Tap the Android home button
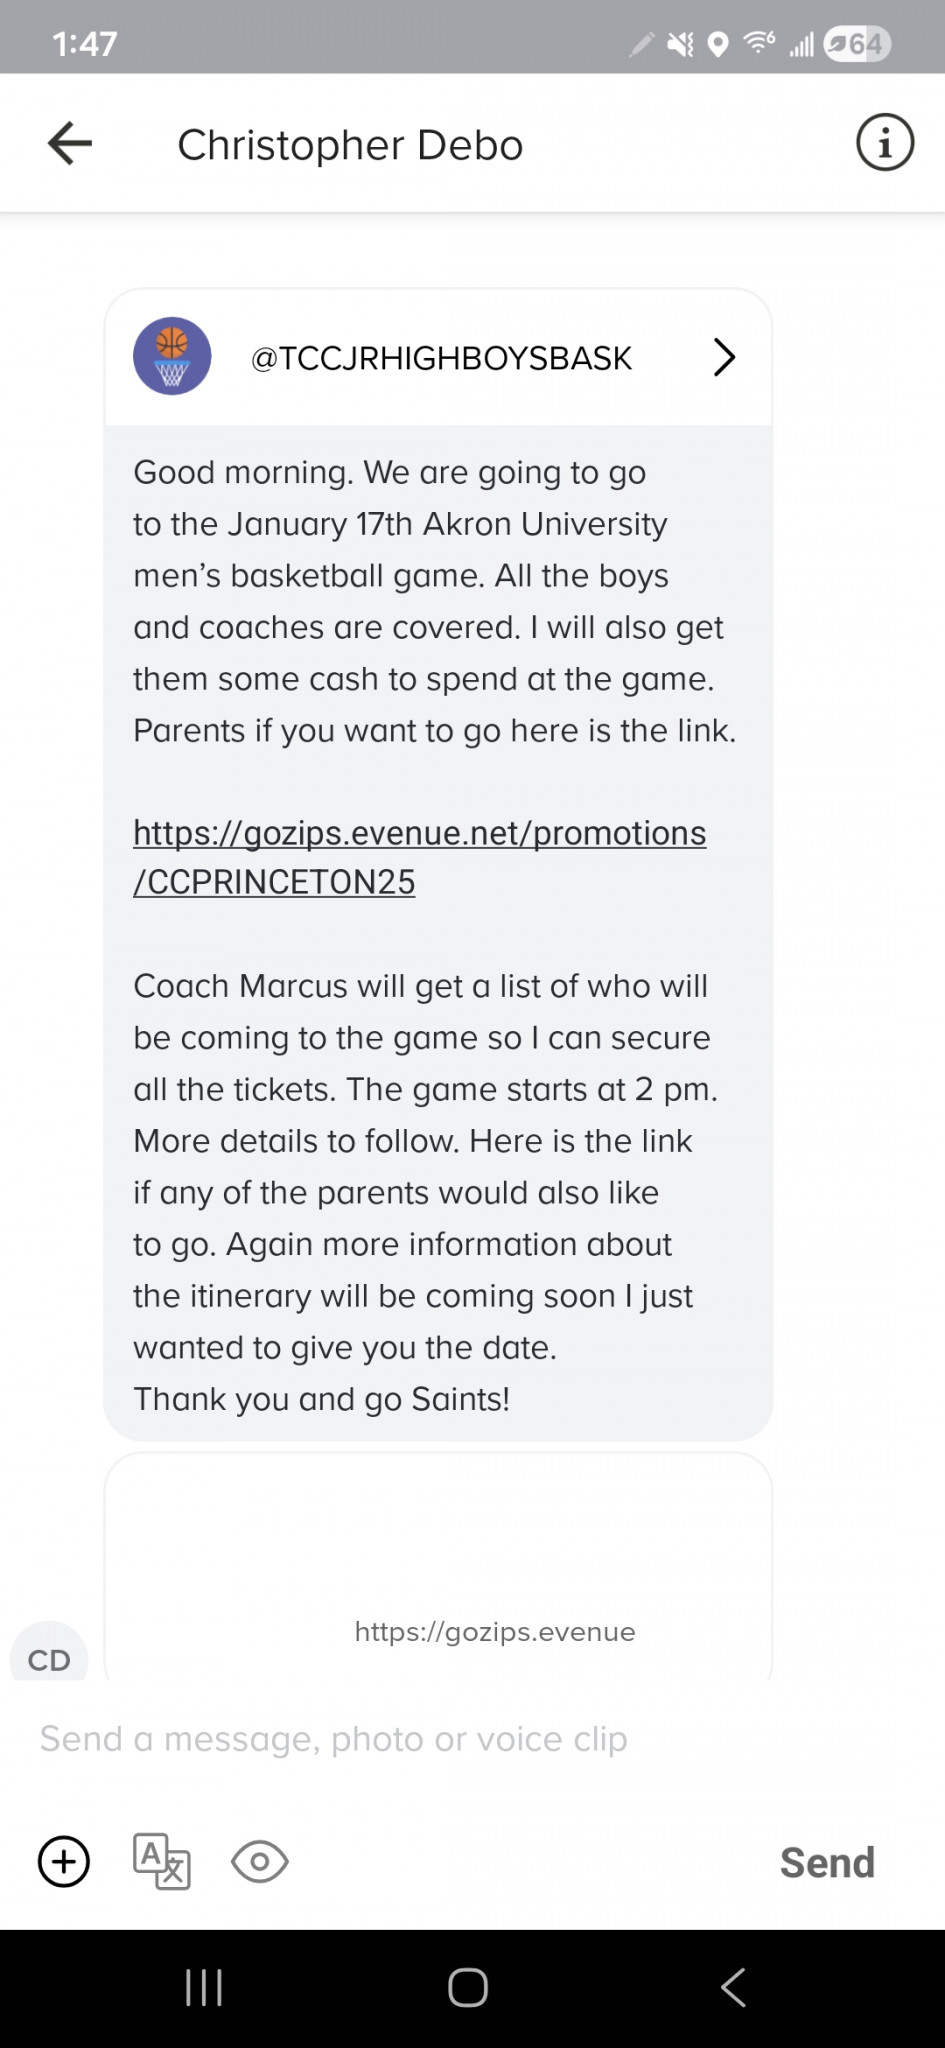Image resolution: width=945 pixels, height=2048 pixels. pos(468,1988)
